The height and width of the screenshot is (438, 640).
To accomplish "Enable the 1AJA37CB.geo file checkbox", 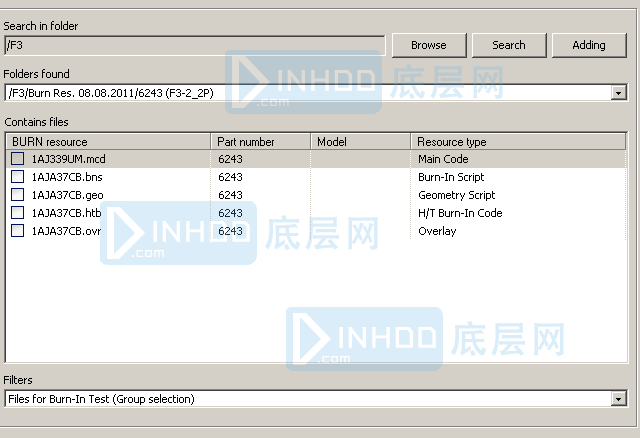I will 18,195.
